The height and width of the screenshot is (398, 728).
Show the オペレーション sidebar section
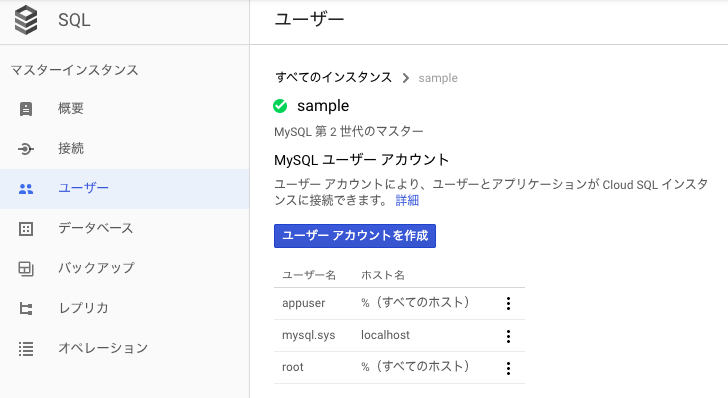[124, 349]
